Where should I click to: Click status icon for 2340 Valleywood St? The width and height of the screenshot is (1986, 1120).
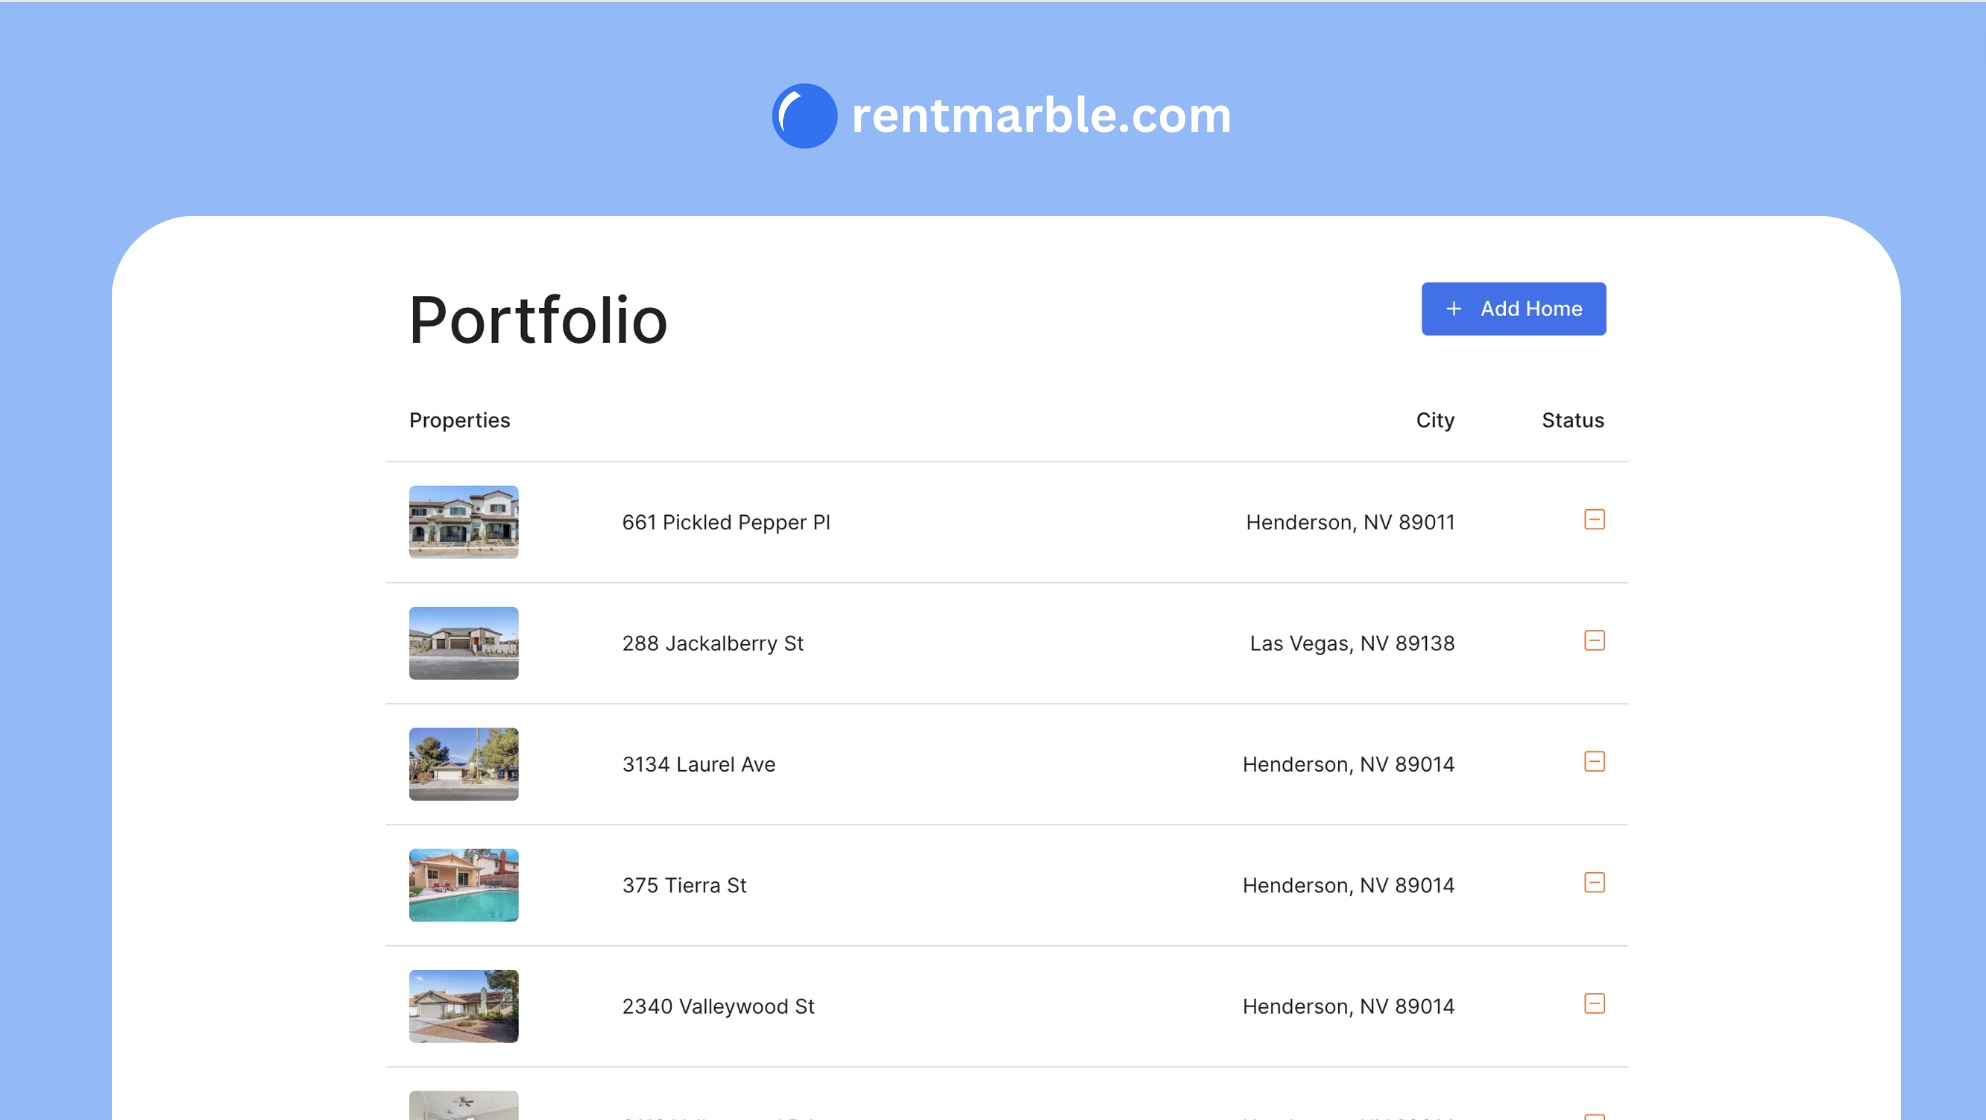click(1594, 1004)
